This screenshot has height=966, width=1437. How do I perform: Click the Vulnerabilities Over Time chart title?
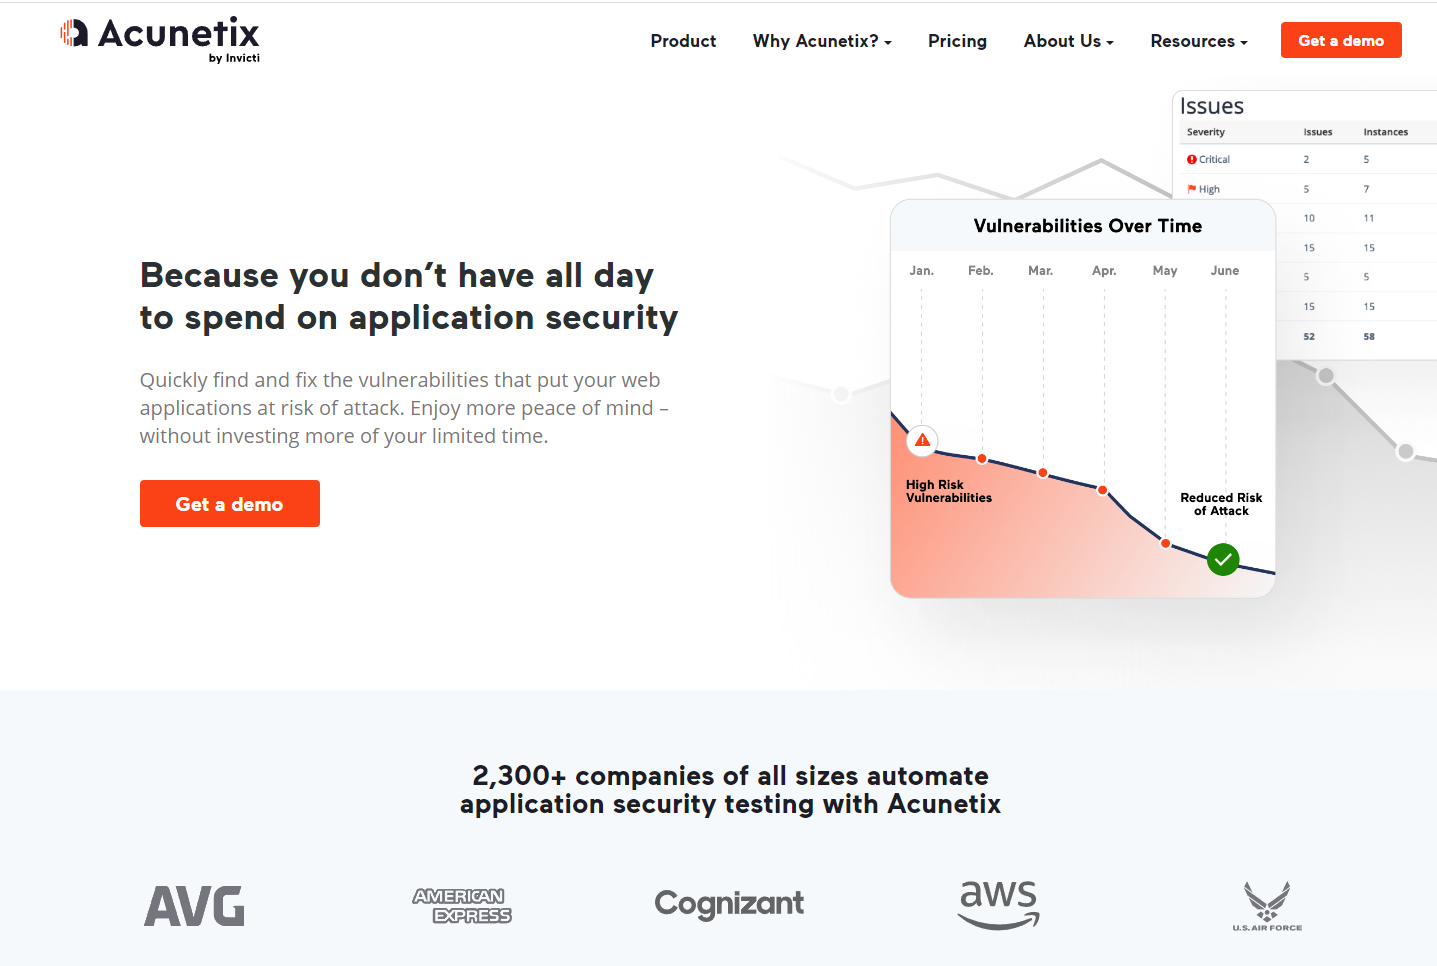point(1088,226)
